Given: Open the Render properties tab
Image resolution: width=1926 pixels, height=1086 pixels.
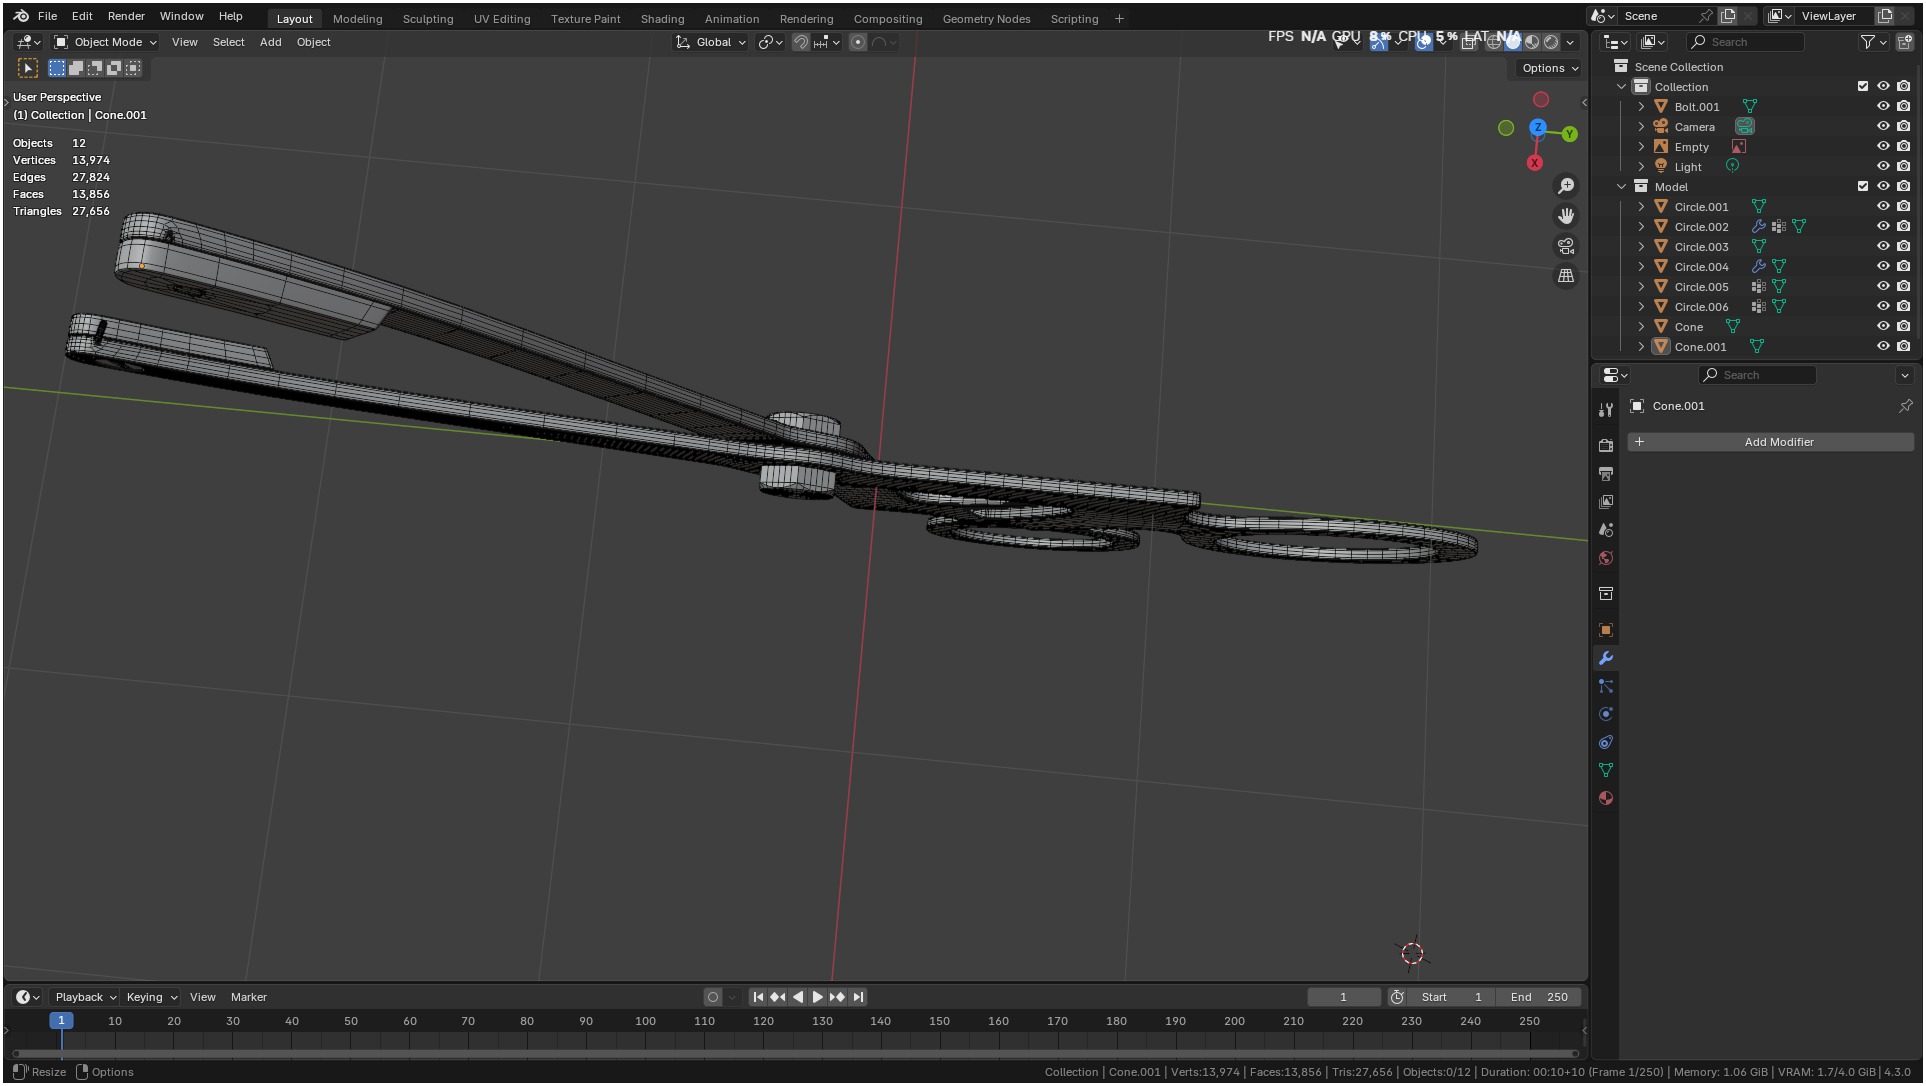Looking at the screenshot, I should [1606, 446].
